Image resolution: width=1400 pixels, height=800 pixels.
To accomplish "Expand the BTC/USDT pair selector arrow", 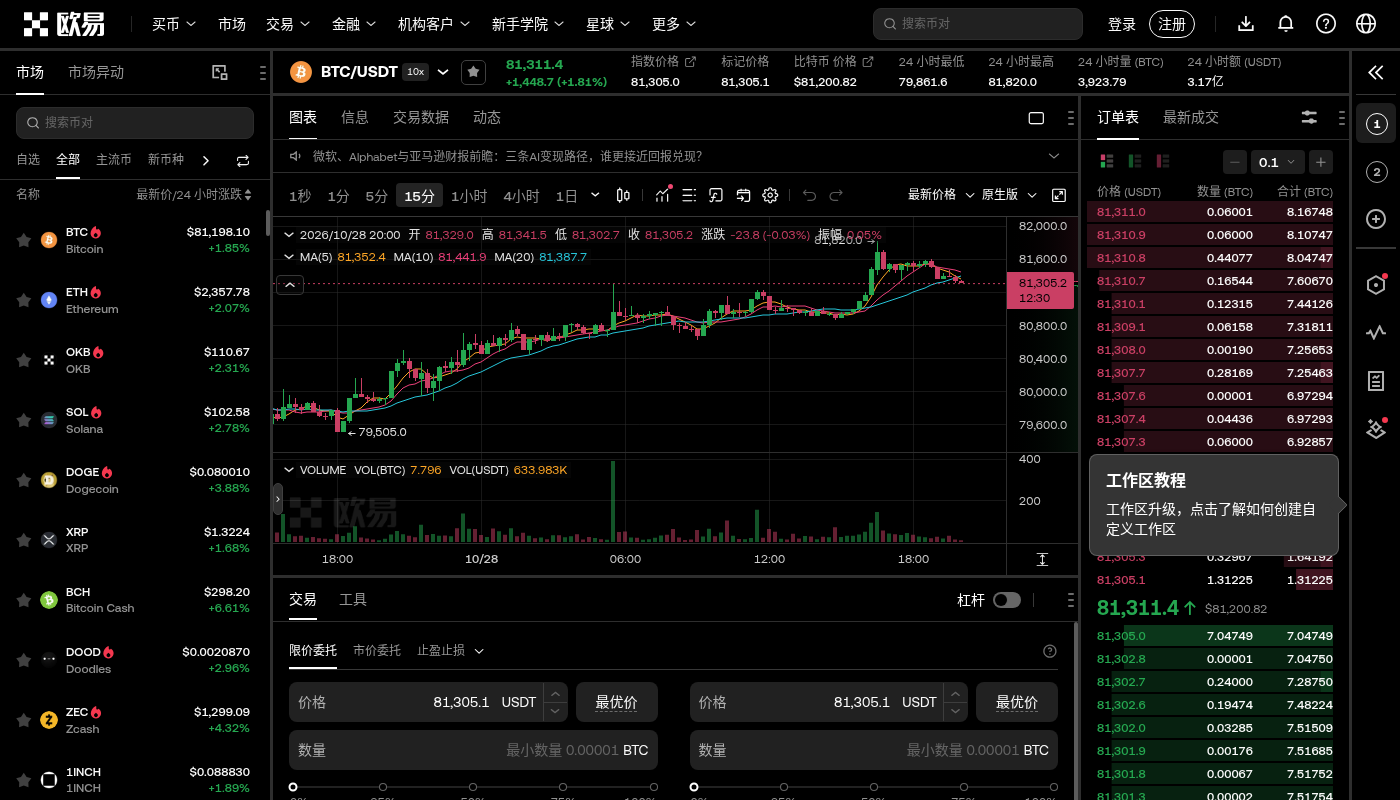I will pos(443,72).
